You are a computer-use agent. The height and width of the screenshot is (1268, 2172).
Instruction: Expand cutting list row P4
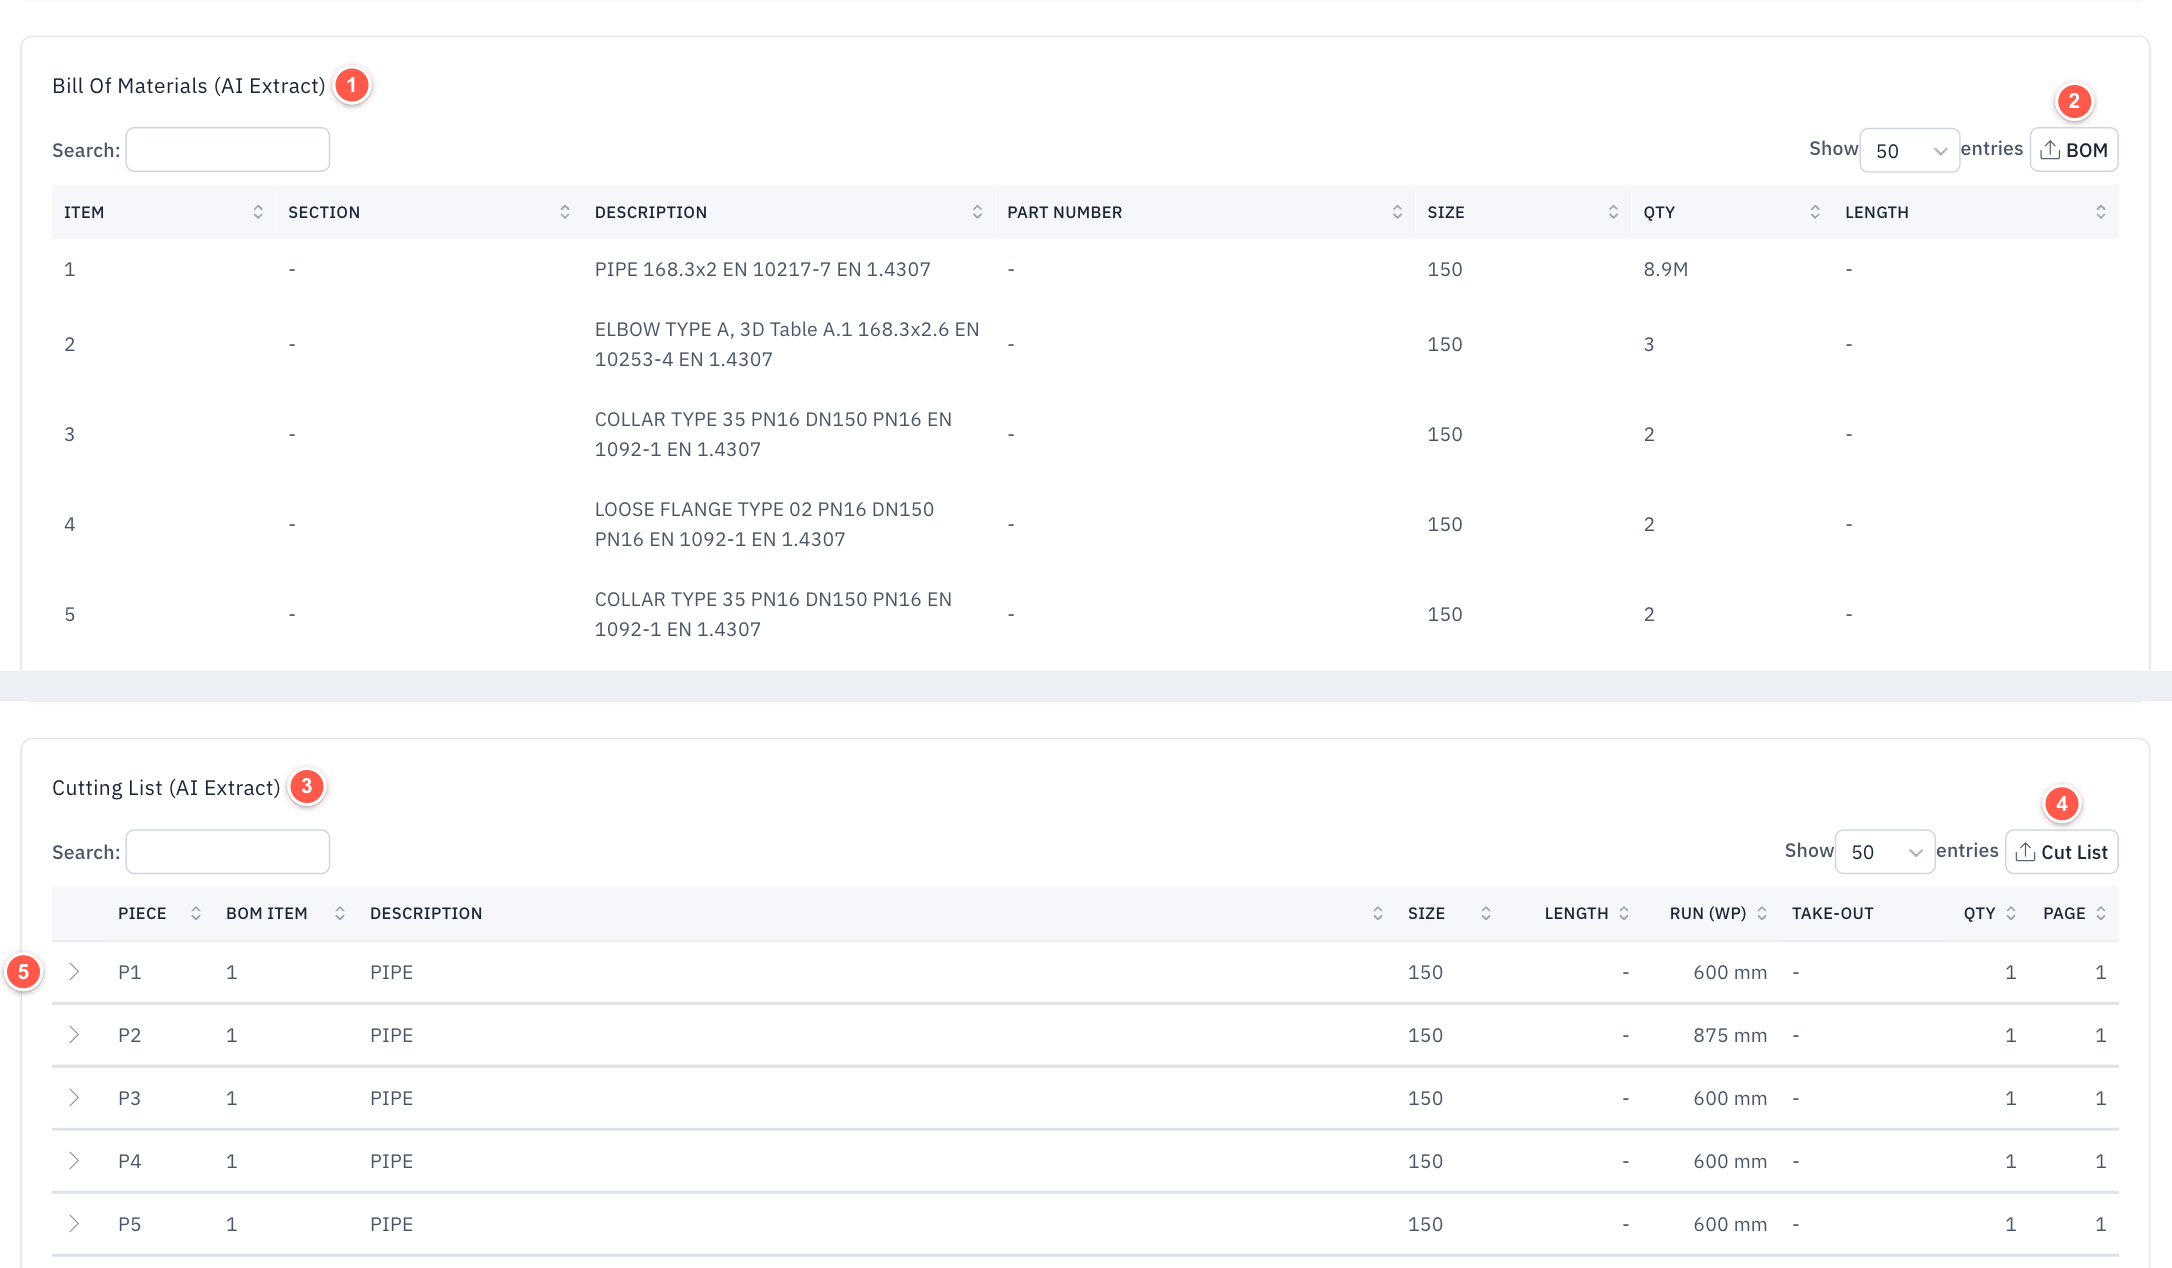click(x=74, y=1161)
